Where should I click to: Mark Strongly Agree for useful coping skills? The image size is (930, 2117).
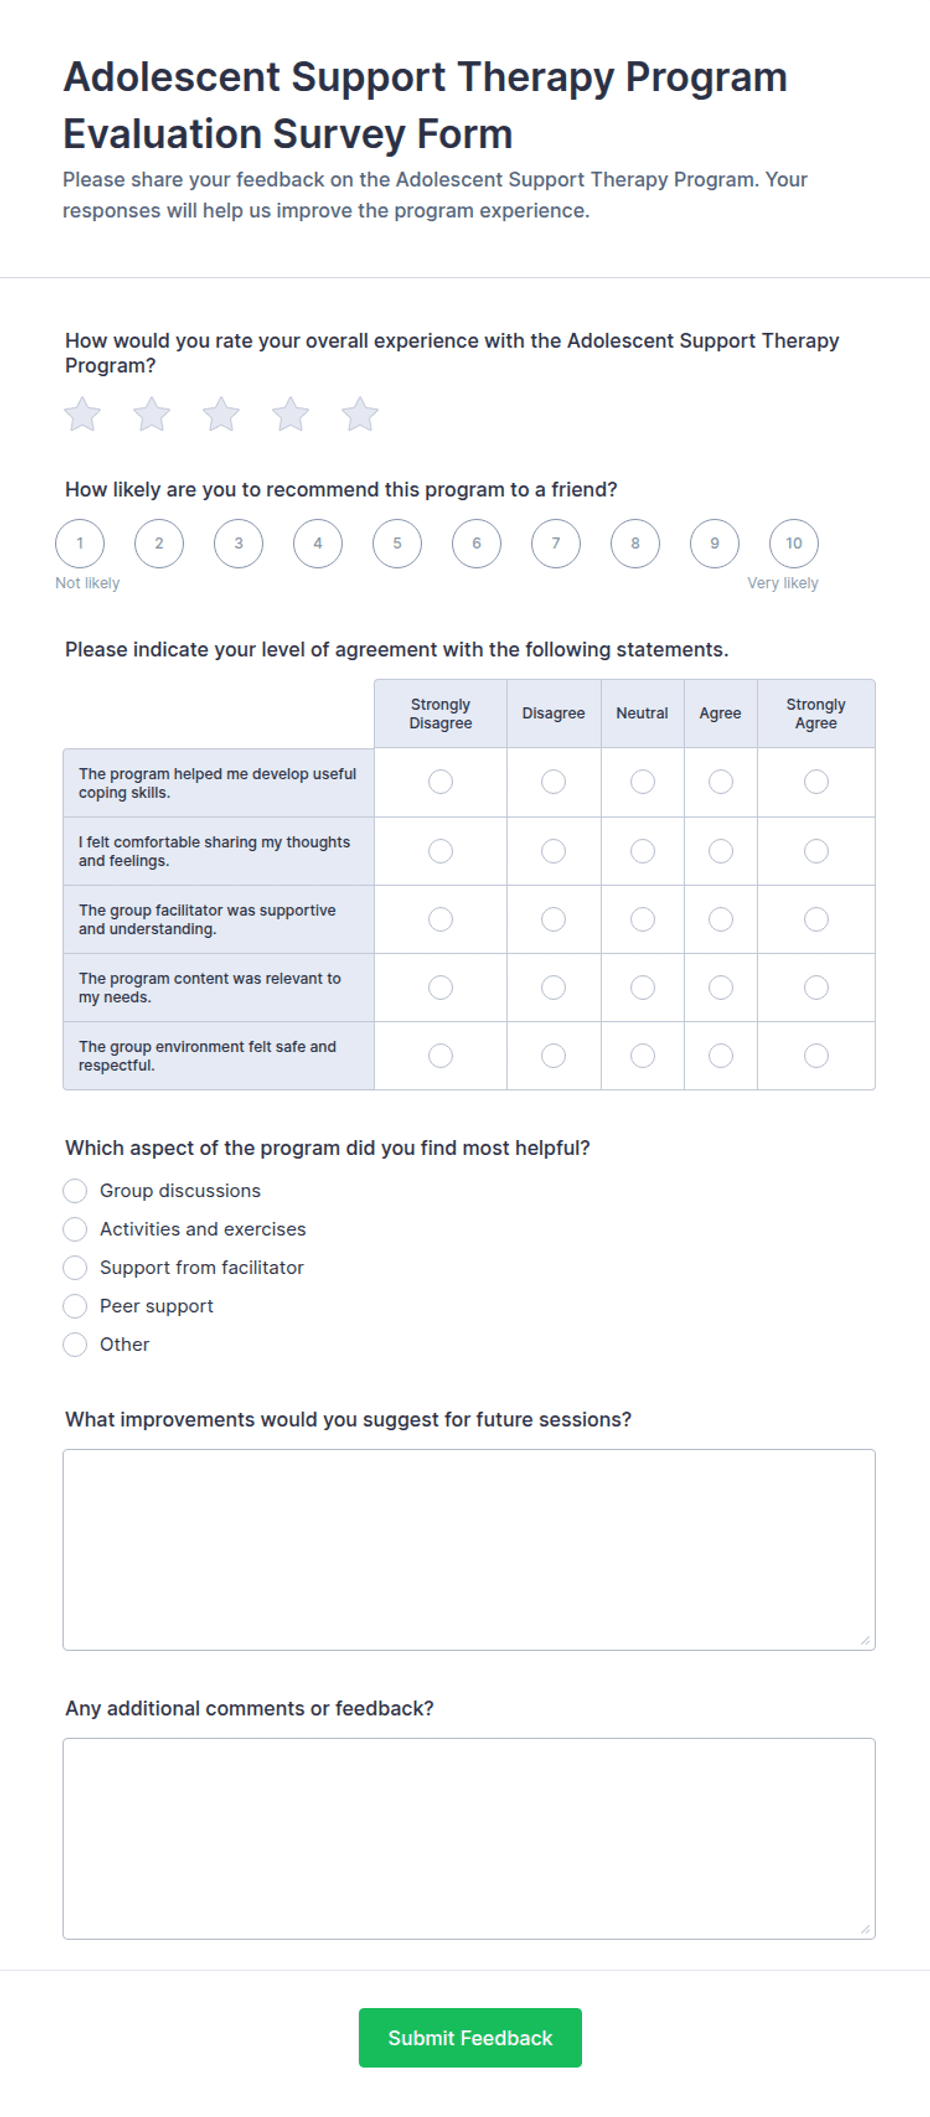pos(816,782)
